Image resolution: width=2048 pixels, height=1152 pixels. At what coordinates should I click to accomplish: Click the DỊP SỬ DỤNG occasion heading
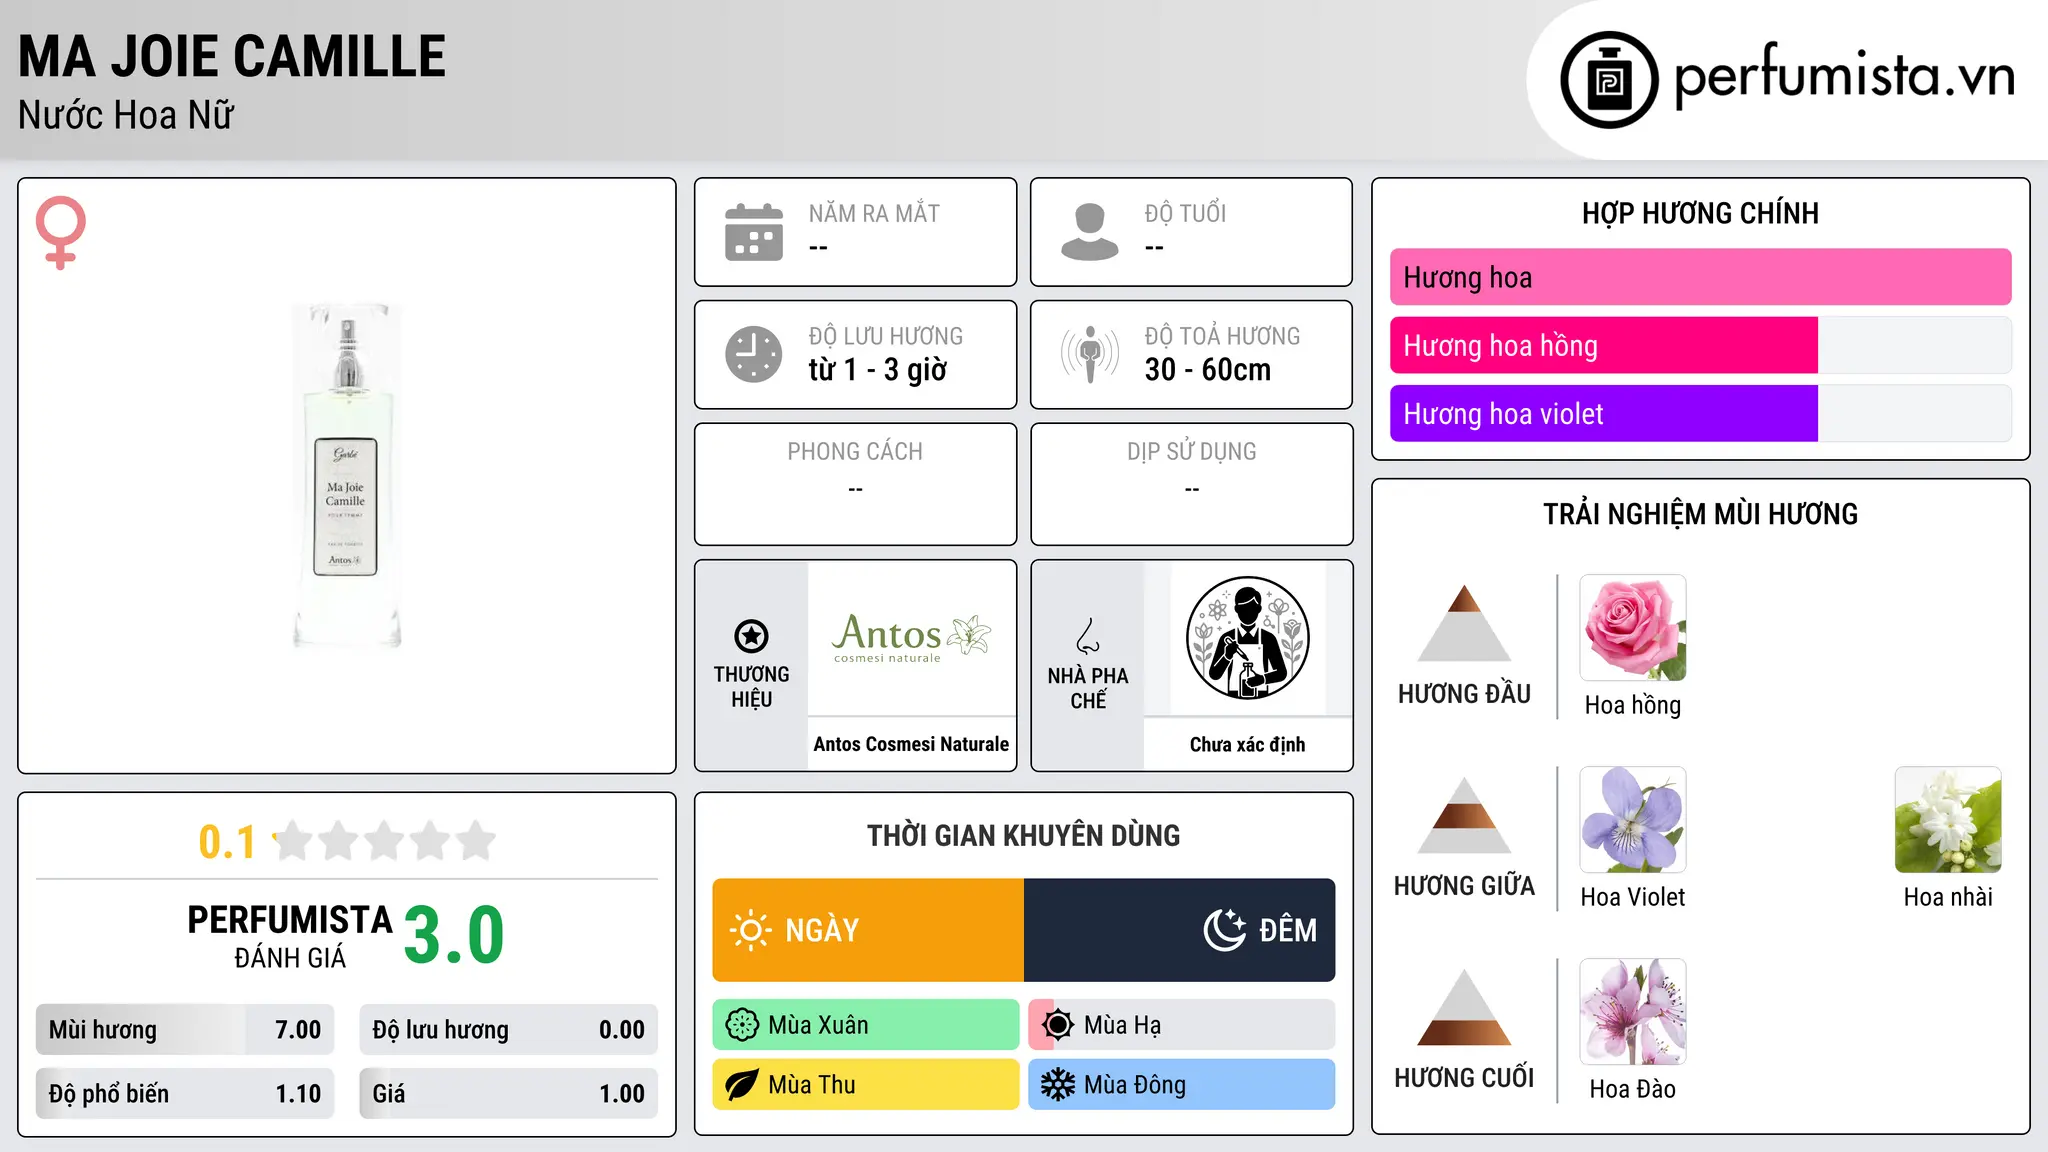[x=1192, y=452]
